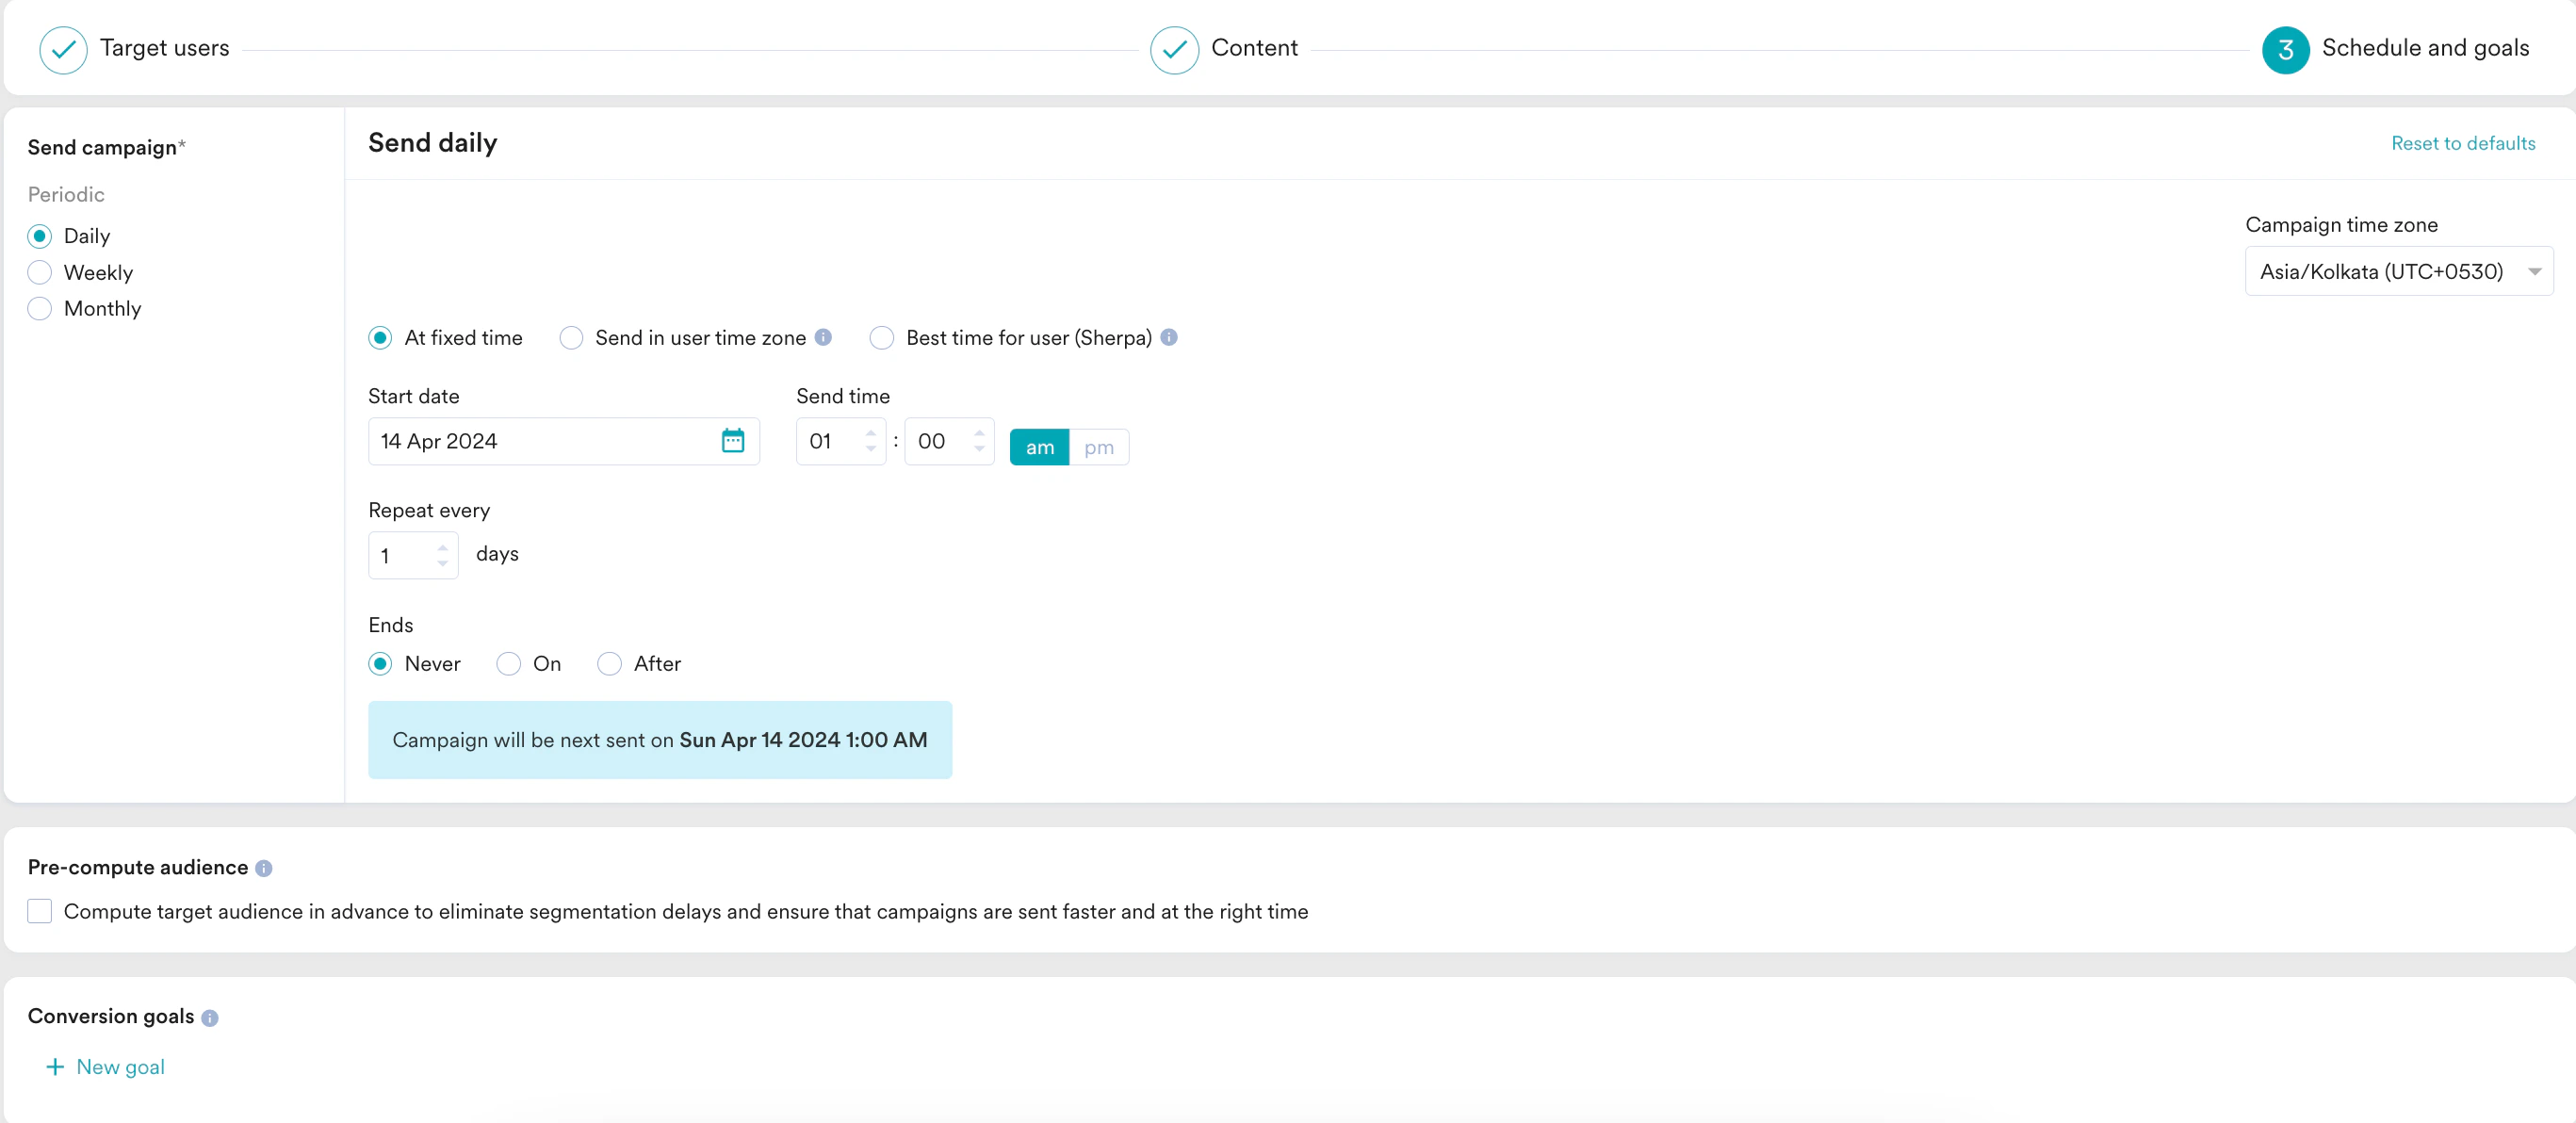Click info icon beside Send in user time zone
This screenshot has height=1123, width=2576.
pyautogui.click(x=823, y=337)
